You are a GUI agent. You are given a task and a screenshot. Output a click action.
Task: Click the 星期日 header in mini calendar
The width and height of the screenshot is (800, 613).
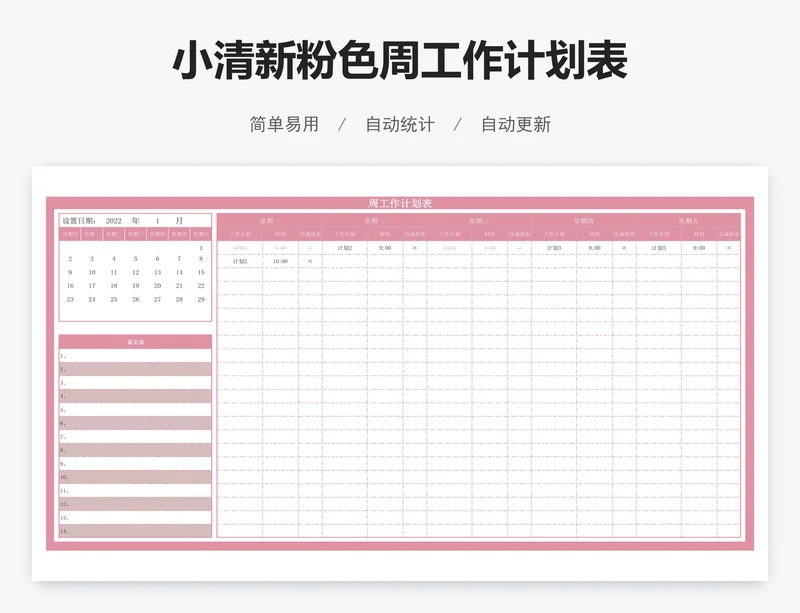pos(70,234)
